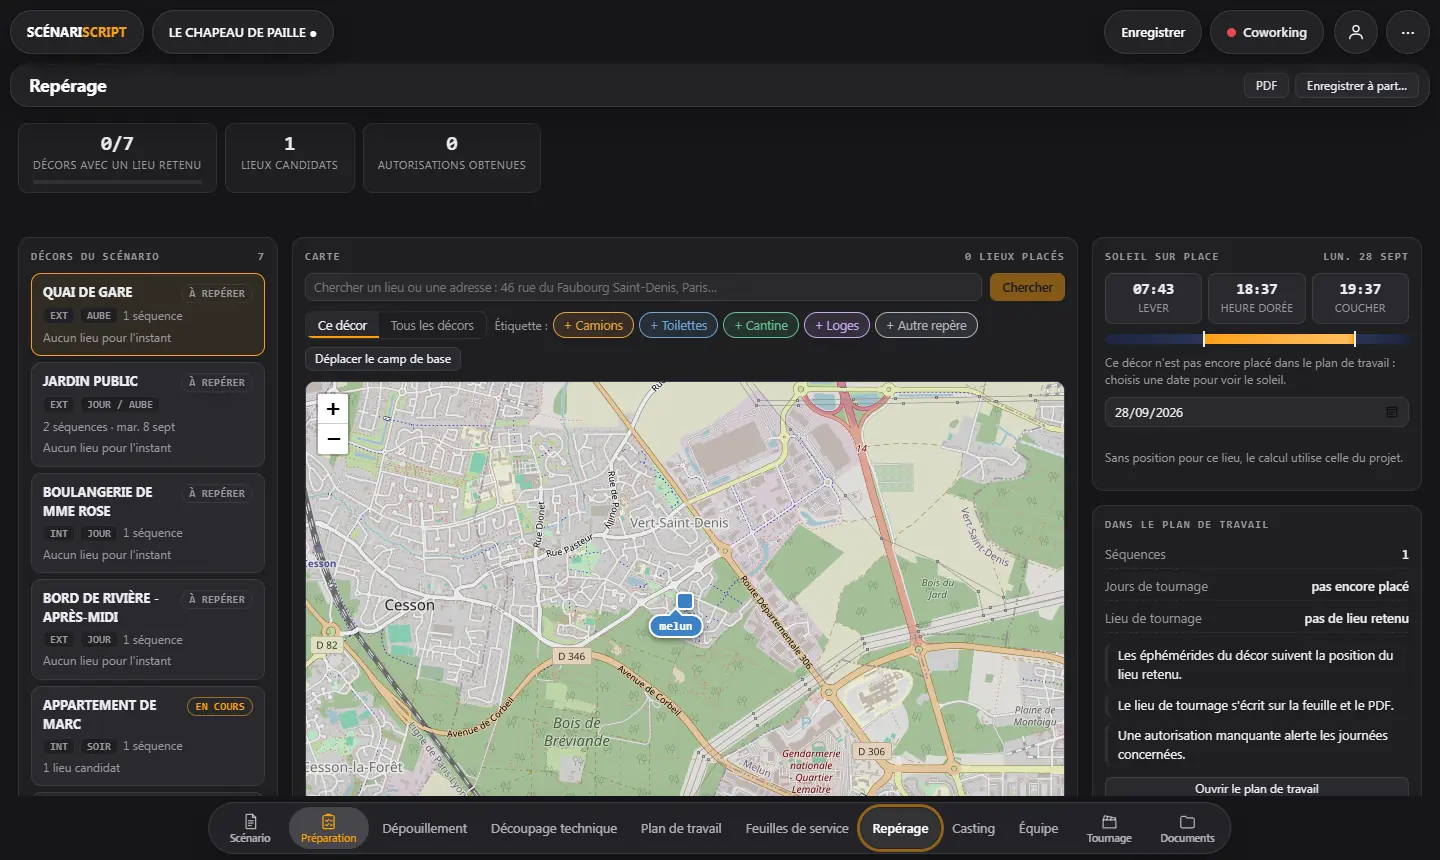Click Ouvrir le plan de travail
Viewport: 1440px width, 860px height.
pos(1257,788)
